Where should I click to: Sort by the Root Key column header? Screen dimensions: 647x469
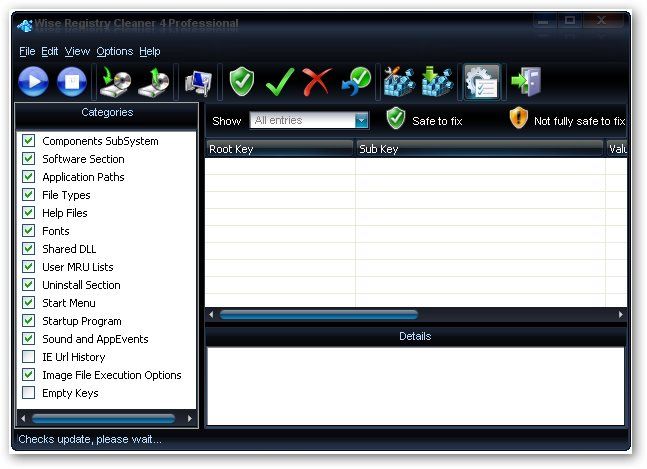[x=279, y=148]
